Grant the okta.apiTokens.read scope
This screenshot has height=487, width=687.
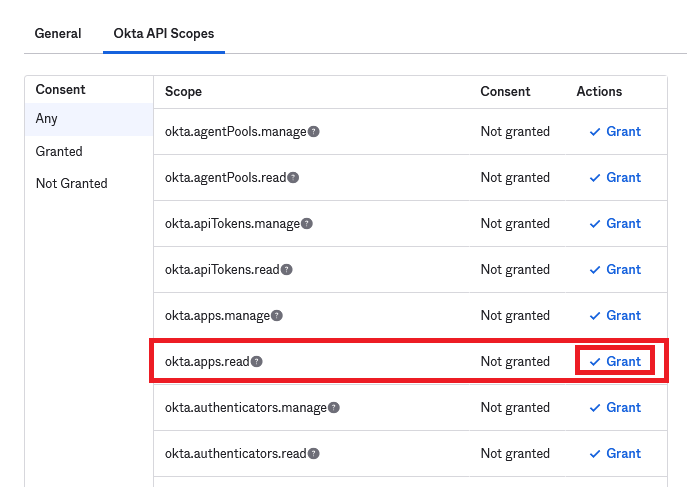click(615, 270)
